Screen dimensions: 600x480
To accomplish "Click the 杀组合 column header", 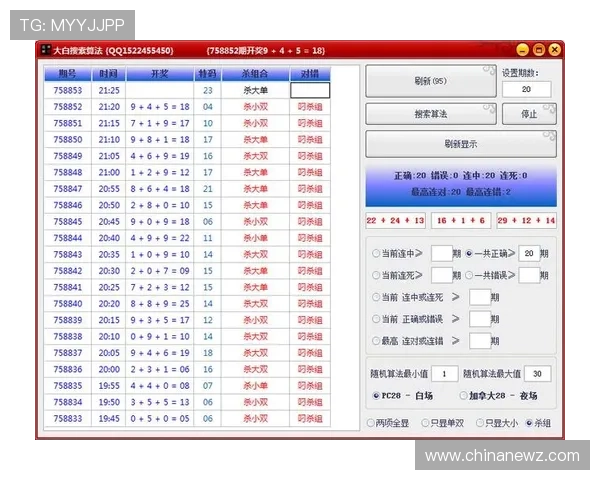I will (x=255, y=73).
